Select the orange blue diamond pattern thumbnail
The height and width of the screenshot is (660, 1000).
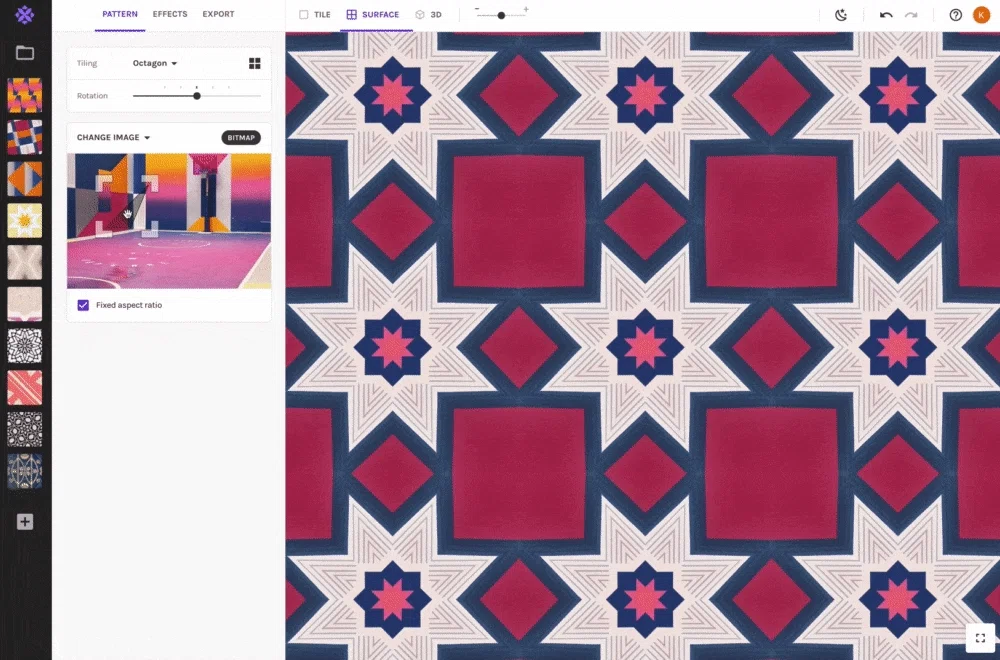(x=25, y=179)
